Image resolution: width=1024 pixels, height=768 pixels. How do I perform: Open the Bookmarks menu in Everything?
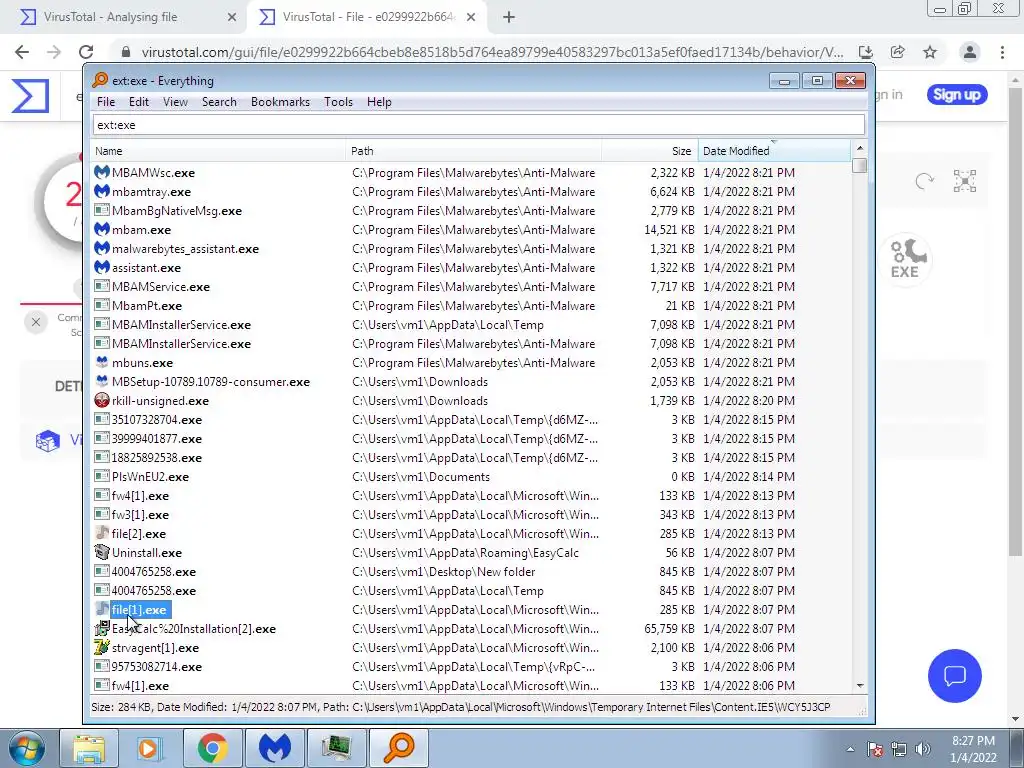(280, 102)
